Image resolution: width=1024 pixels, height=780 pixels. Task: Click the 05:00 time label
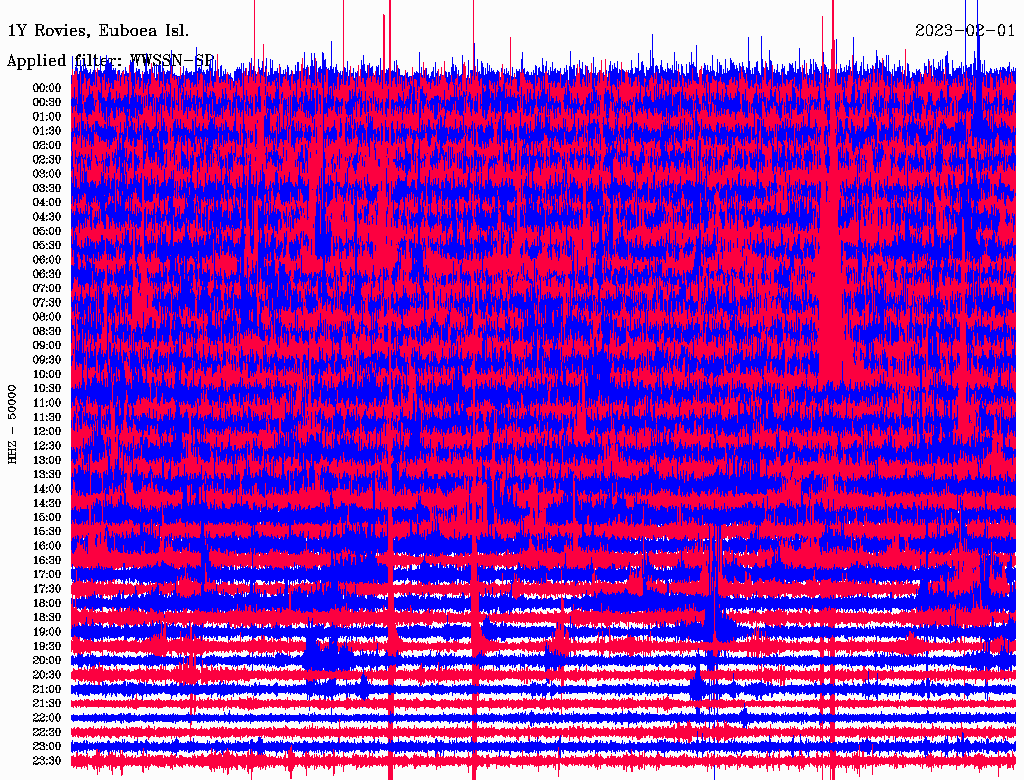pos(47,231)
